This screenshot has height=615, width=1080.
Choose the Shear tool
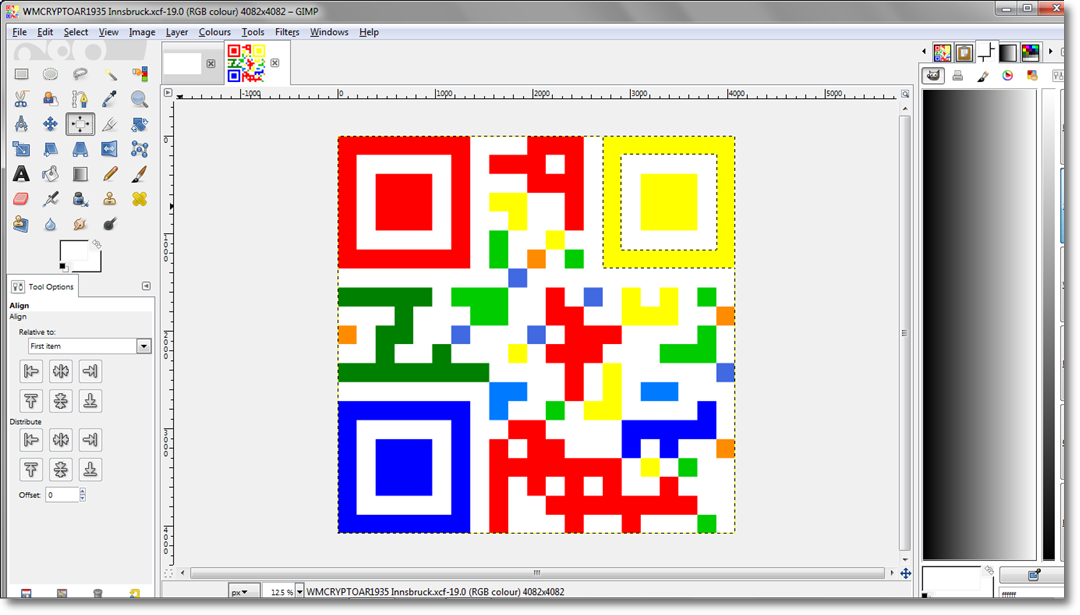pos(50,149)
